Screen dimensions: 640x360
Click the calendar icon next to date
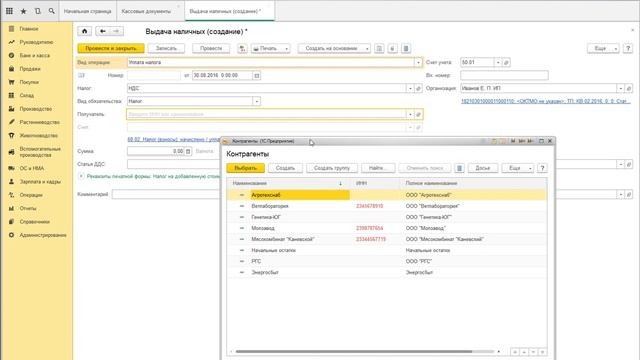(x=256, y=76)
